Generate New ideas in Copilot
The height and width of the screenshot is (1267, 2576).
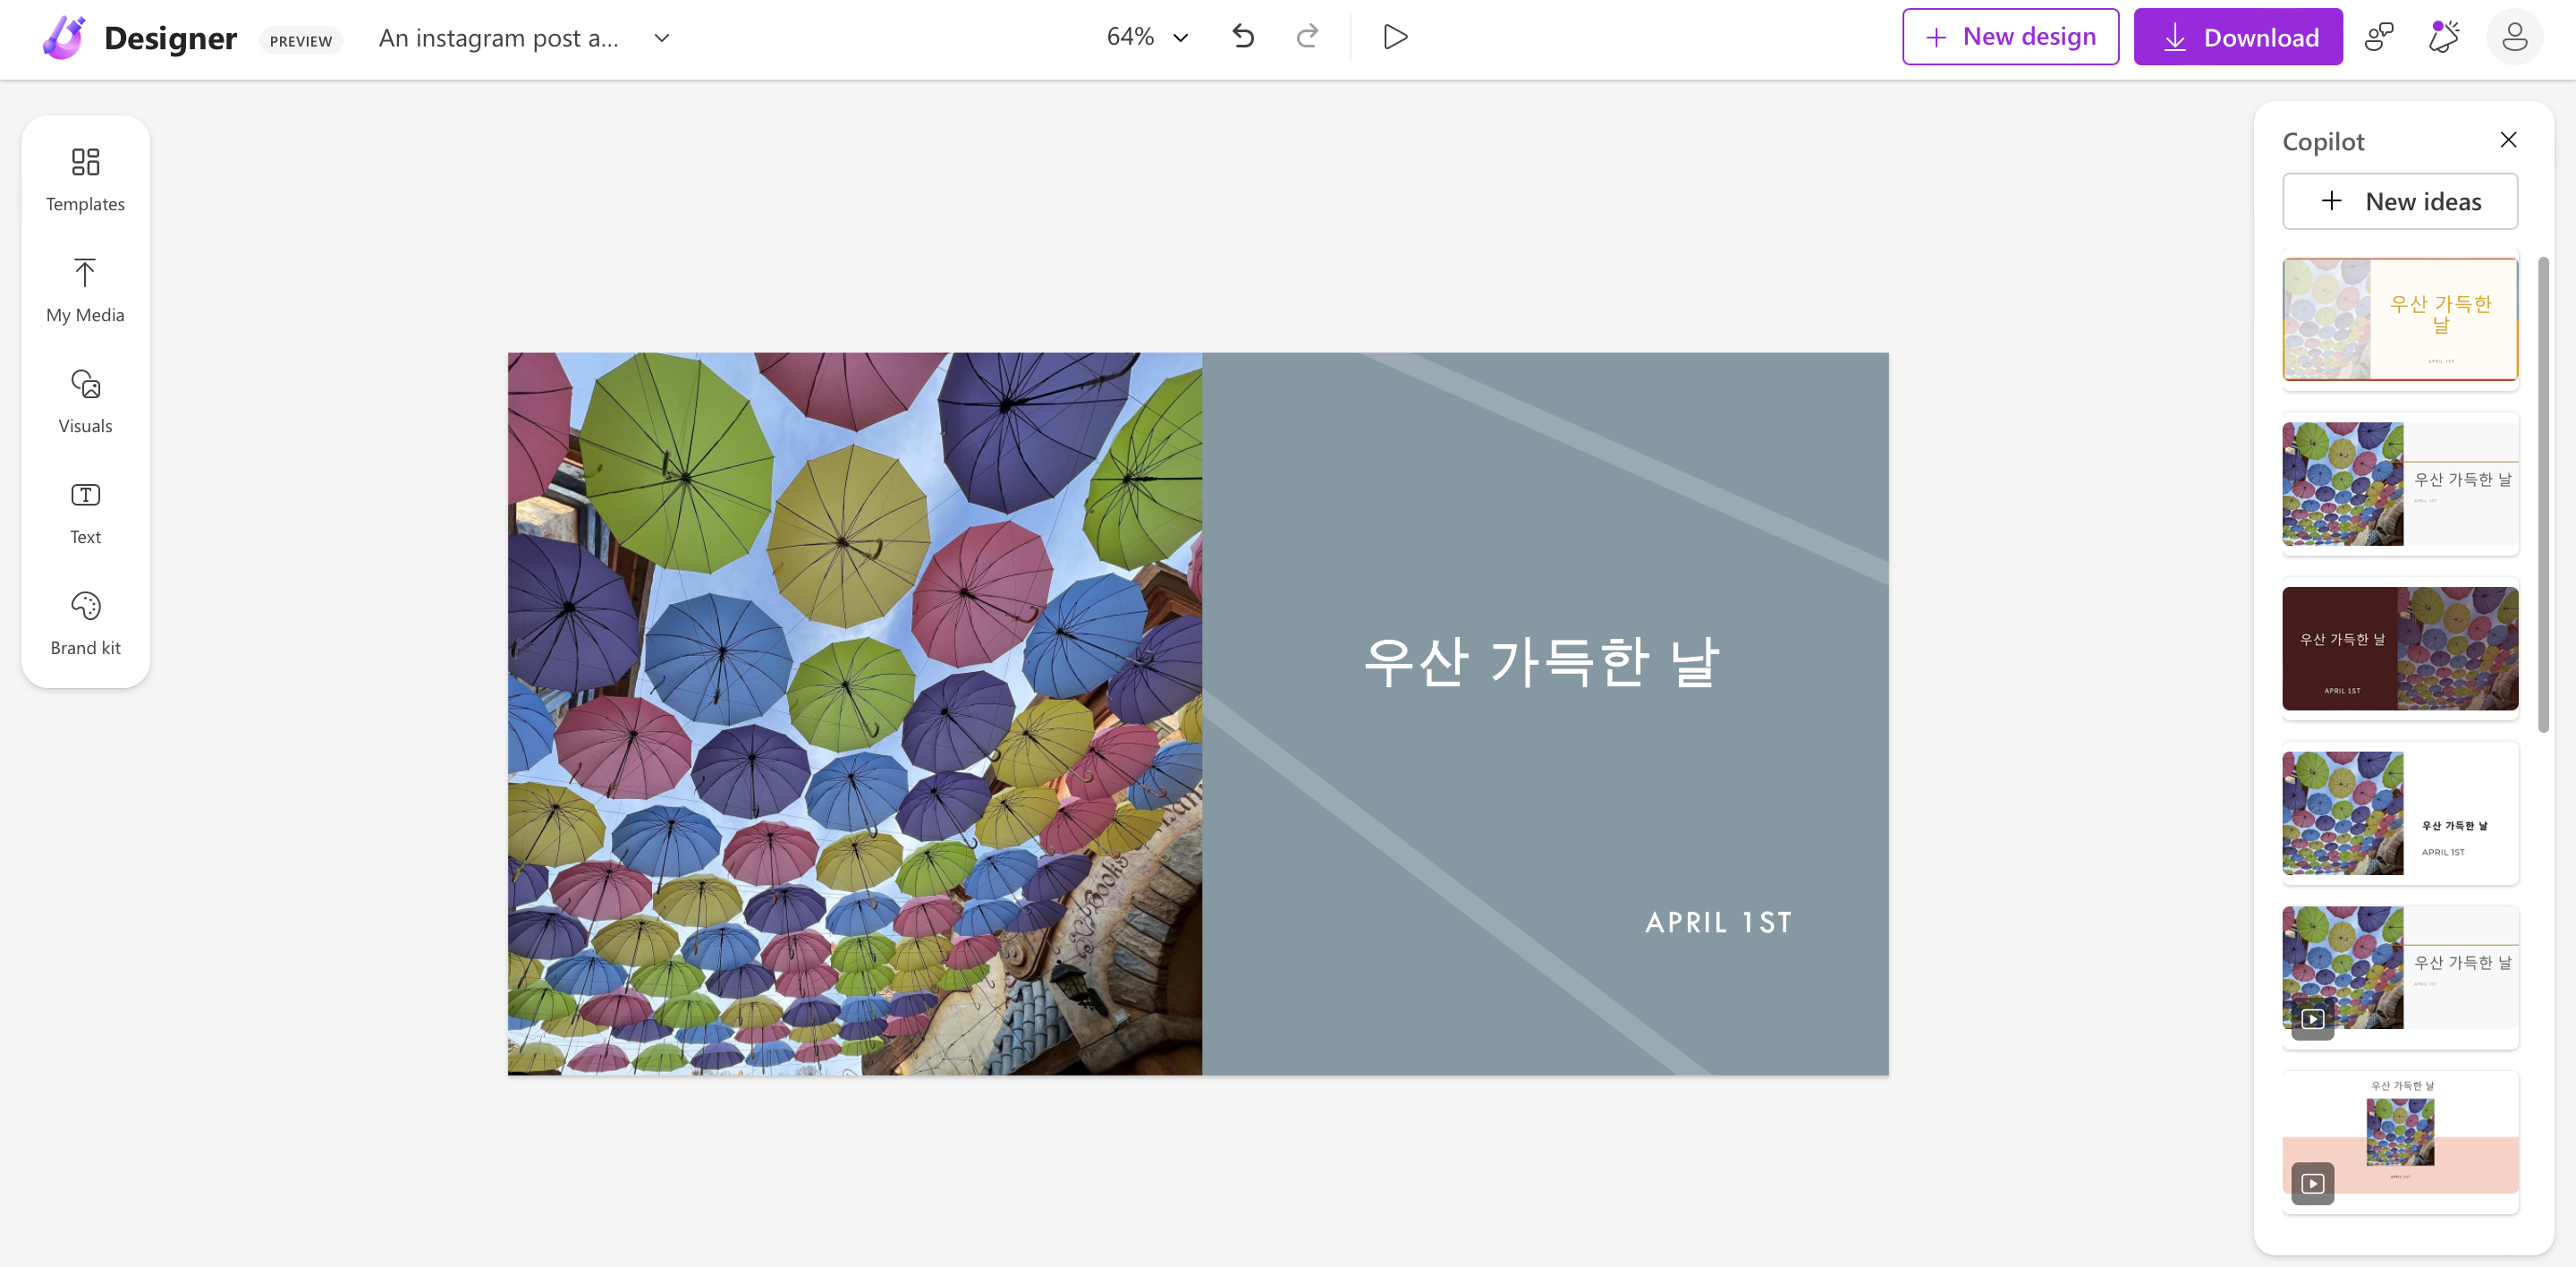[x=2399, y=201]
